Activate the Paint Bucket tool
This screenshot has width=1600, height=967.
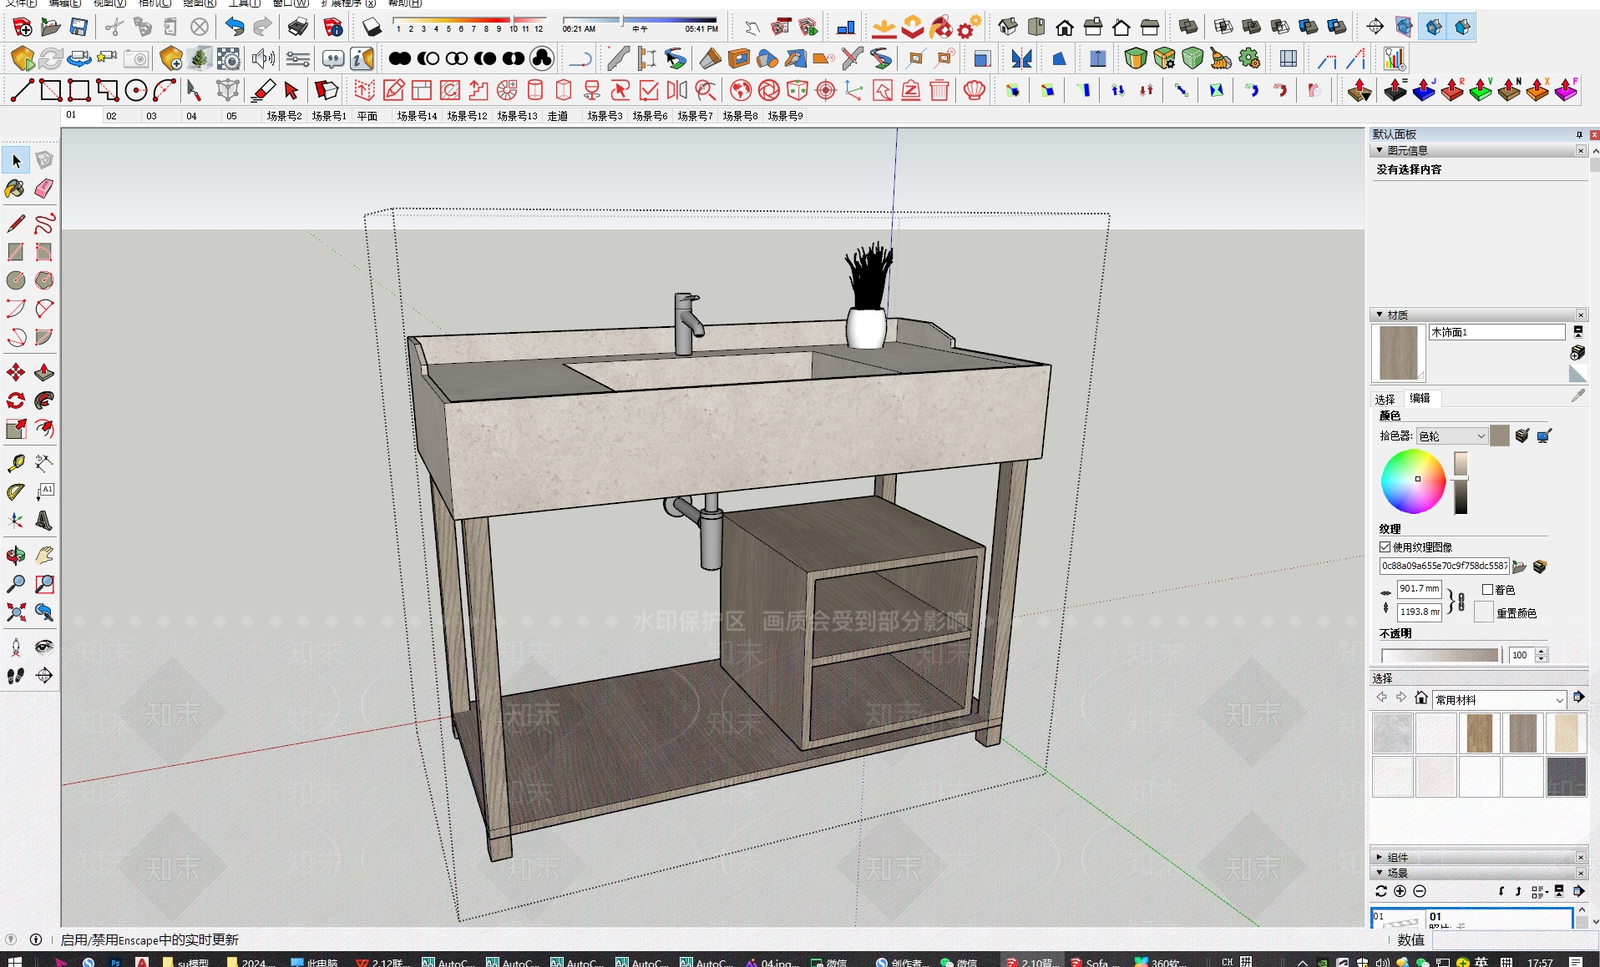[16, 188]
